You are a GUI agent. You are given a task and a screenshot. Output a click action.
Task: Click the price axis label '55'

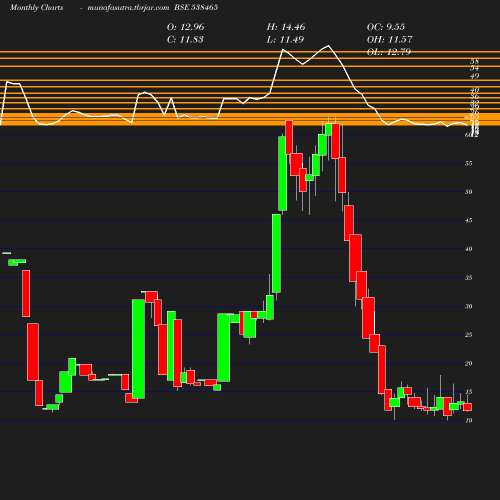tap(468, 163)
